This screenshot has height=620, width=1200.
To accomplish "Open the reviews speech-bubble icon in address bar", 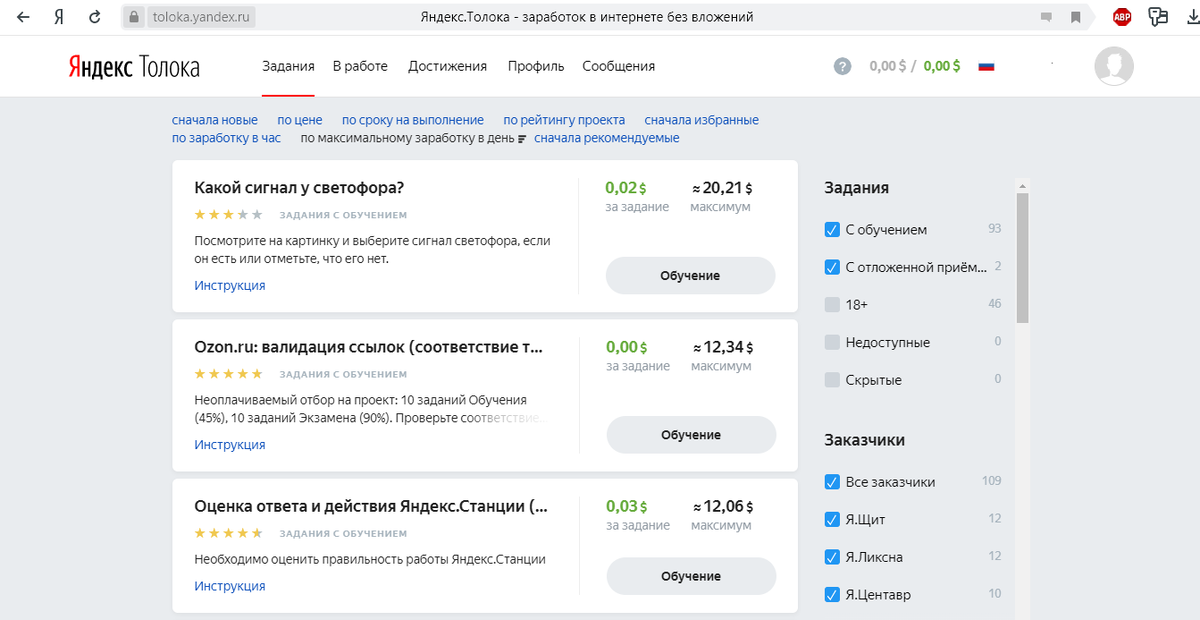I will pos(1047,17).
